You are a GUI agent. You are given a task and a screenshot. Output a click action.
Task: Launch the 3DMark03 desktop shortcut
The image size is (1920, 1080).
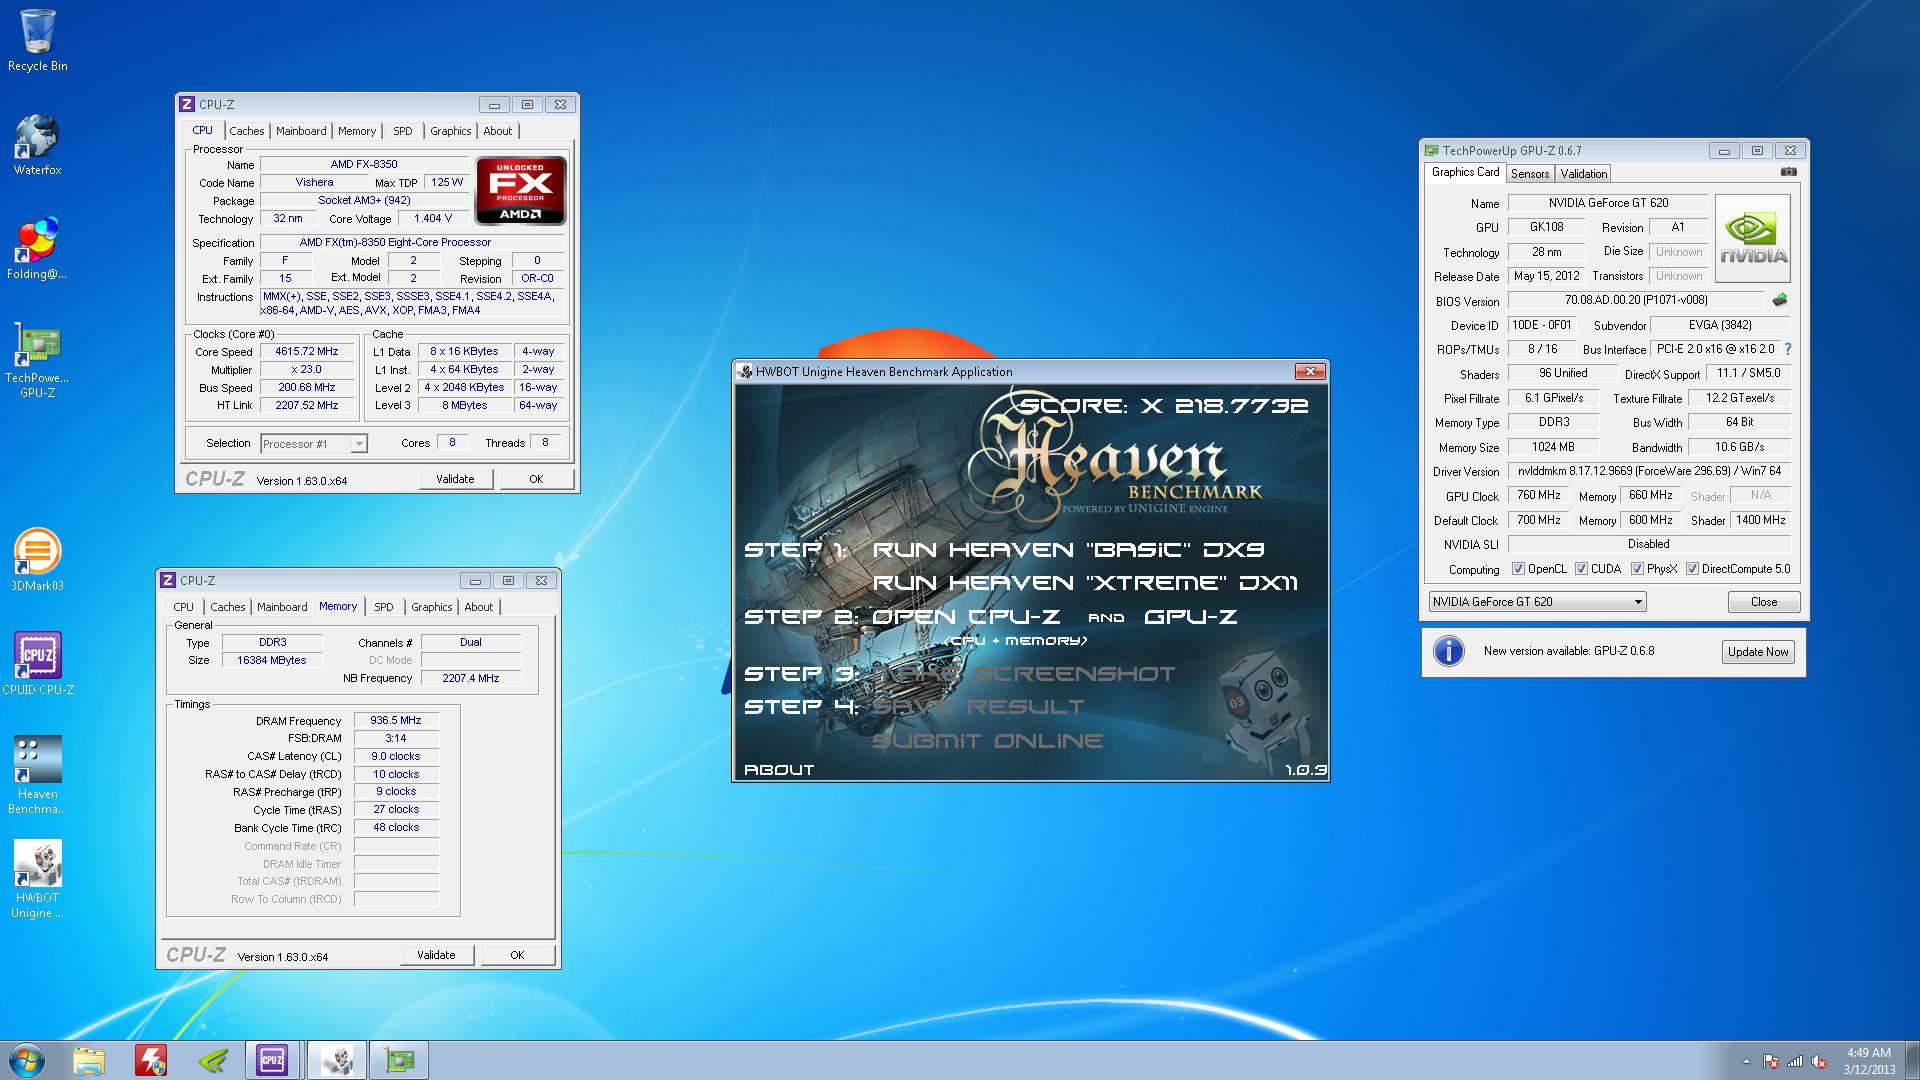point(37,560)
